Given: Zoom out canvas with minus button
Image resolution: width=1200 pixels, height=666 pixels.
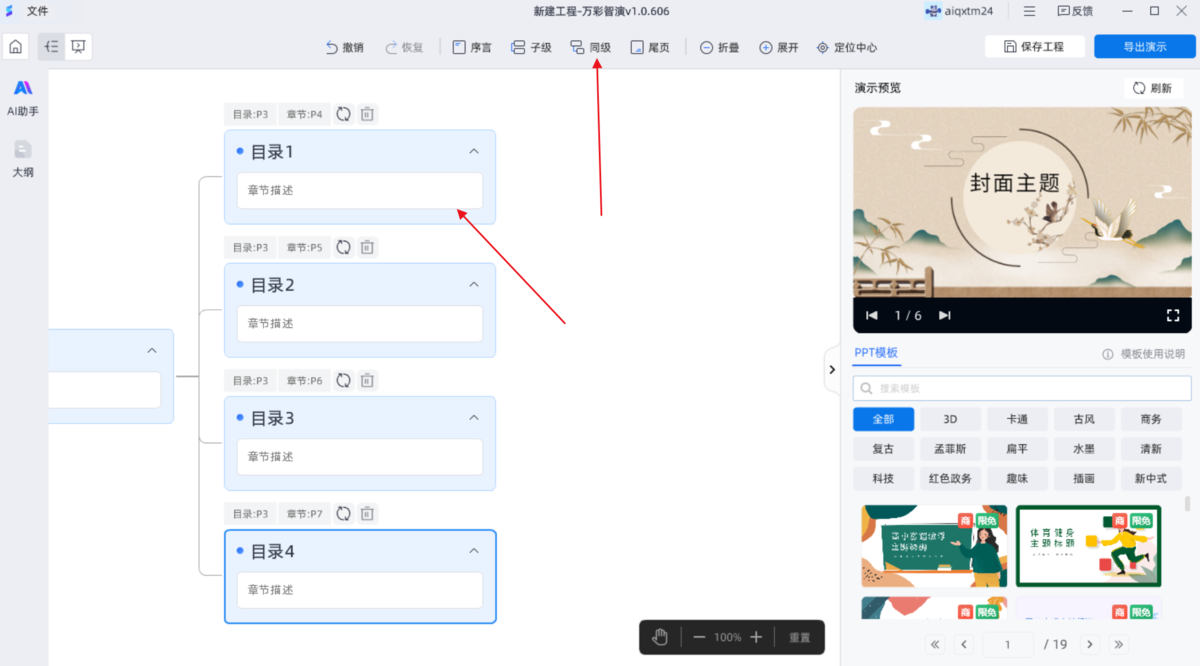Looking at the screenshot, I should pos(699,637).
